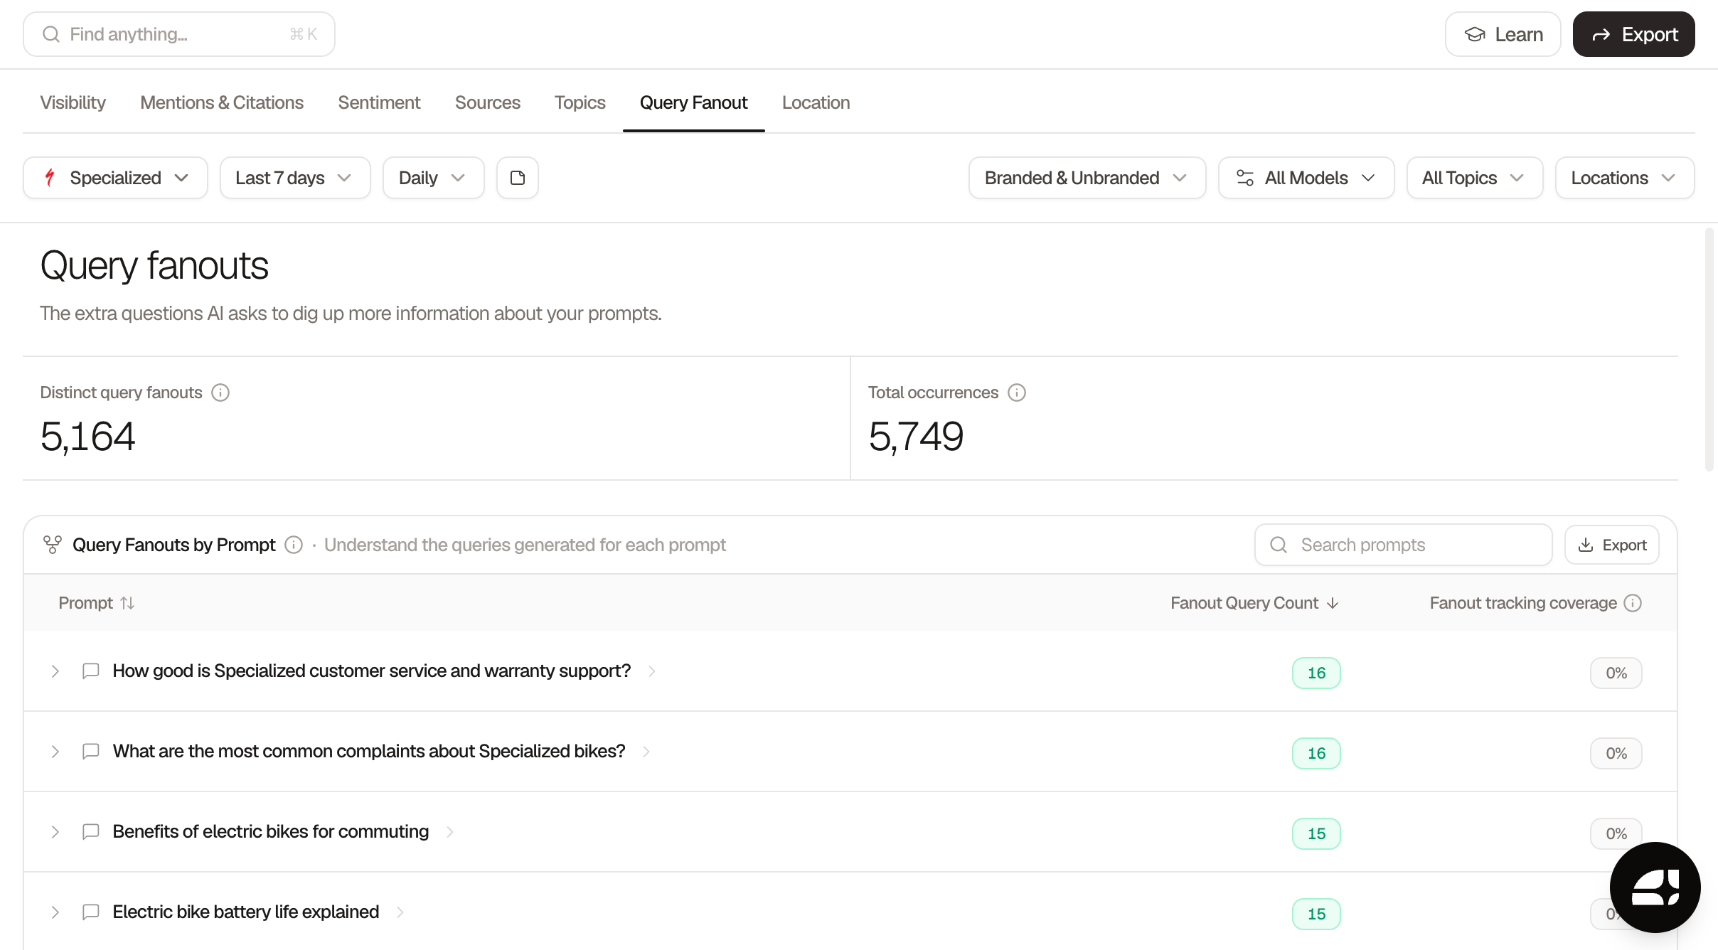Image resolution: width=1718 pixels, height=950 pixels.
Task: Expand the battery life explained row
Action: coord(56,912)
